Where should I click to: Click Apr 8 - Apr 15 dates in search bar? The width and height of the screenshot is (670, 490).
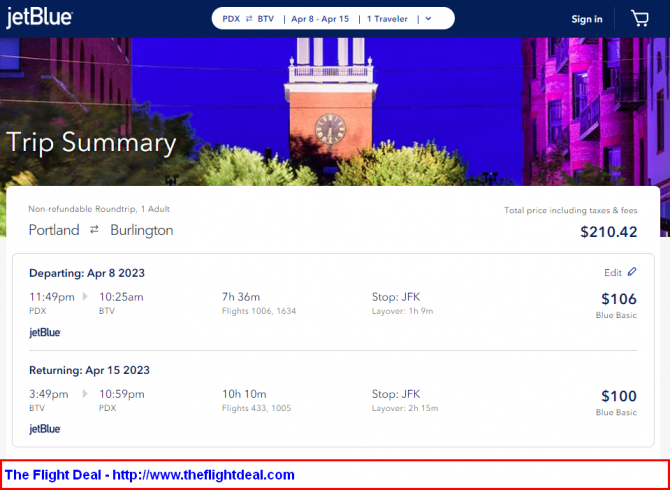click(x=320, y=19)
